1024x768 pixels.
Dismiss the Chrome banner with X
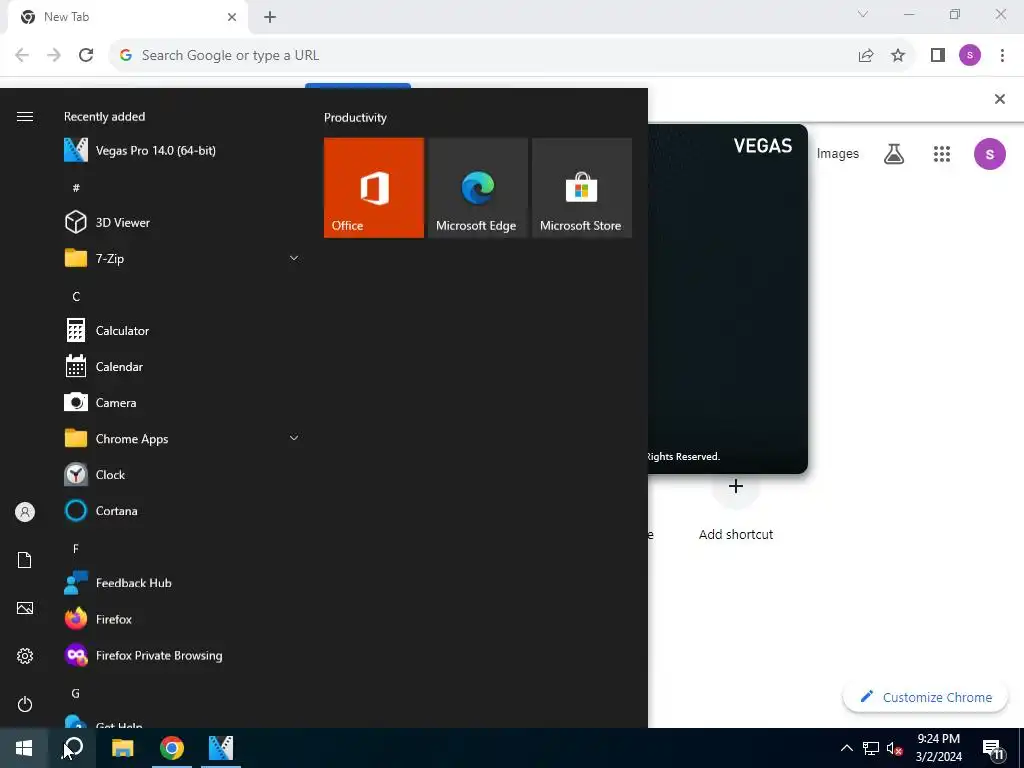(999, 99)
